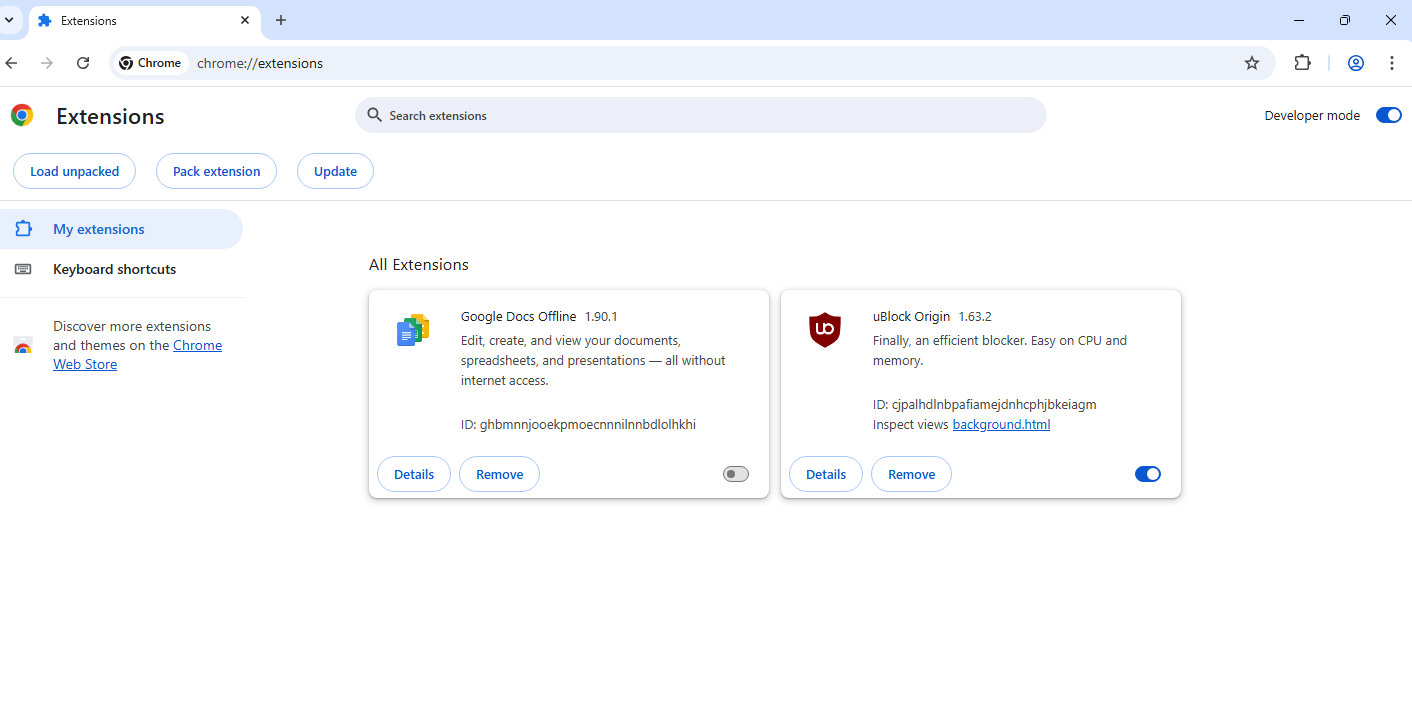The image size is (1412, 703).
Task: Click Pack extension button
Action: click(x=216, y=171)
